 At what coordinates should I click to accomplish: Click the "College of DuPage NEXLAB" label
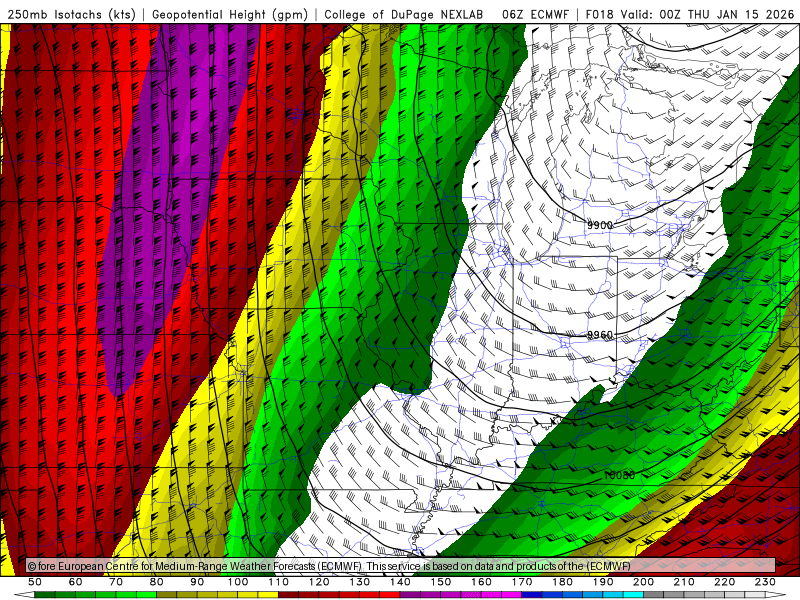click(404, 14)
